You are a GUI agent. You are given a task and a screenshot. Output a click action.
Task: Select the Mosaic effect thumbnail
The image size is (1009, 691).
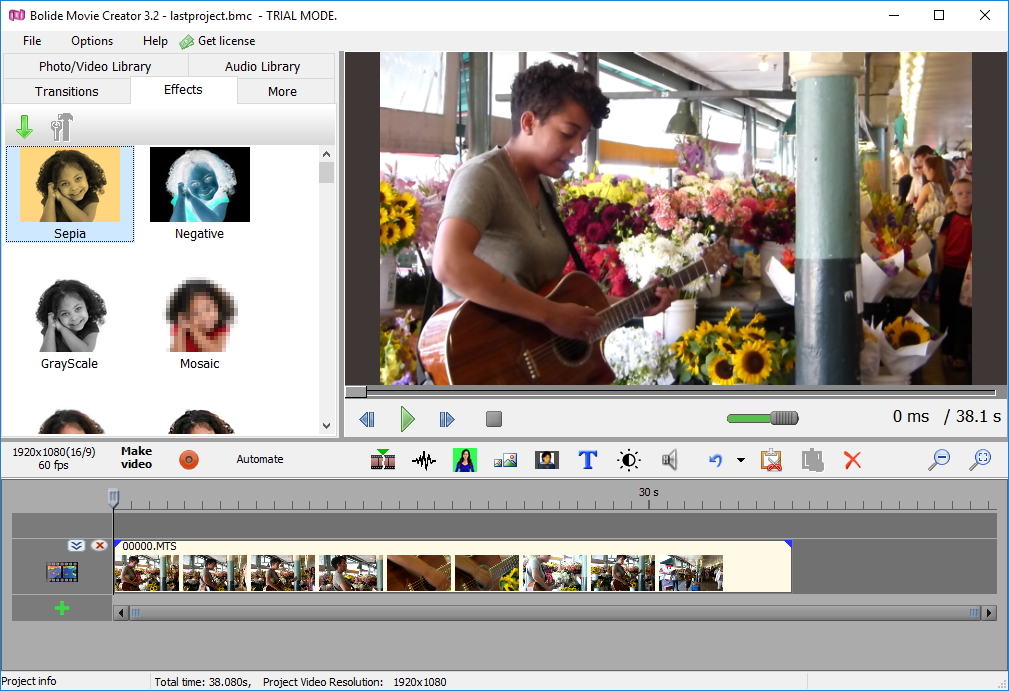pyautogui.click(x=199, y=324)
